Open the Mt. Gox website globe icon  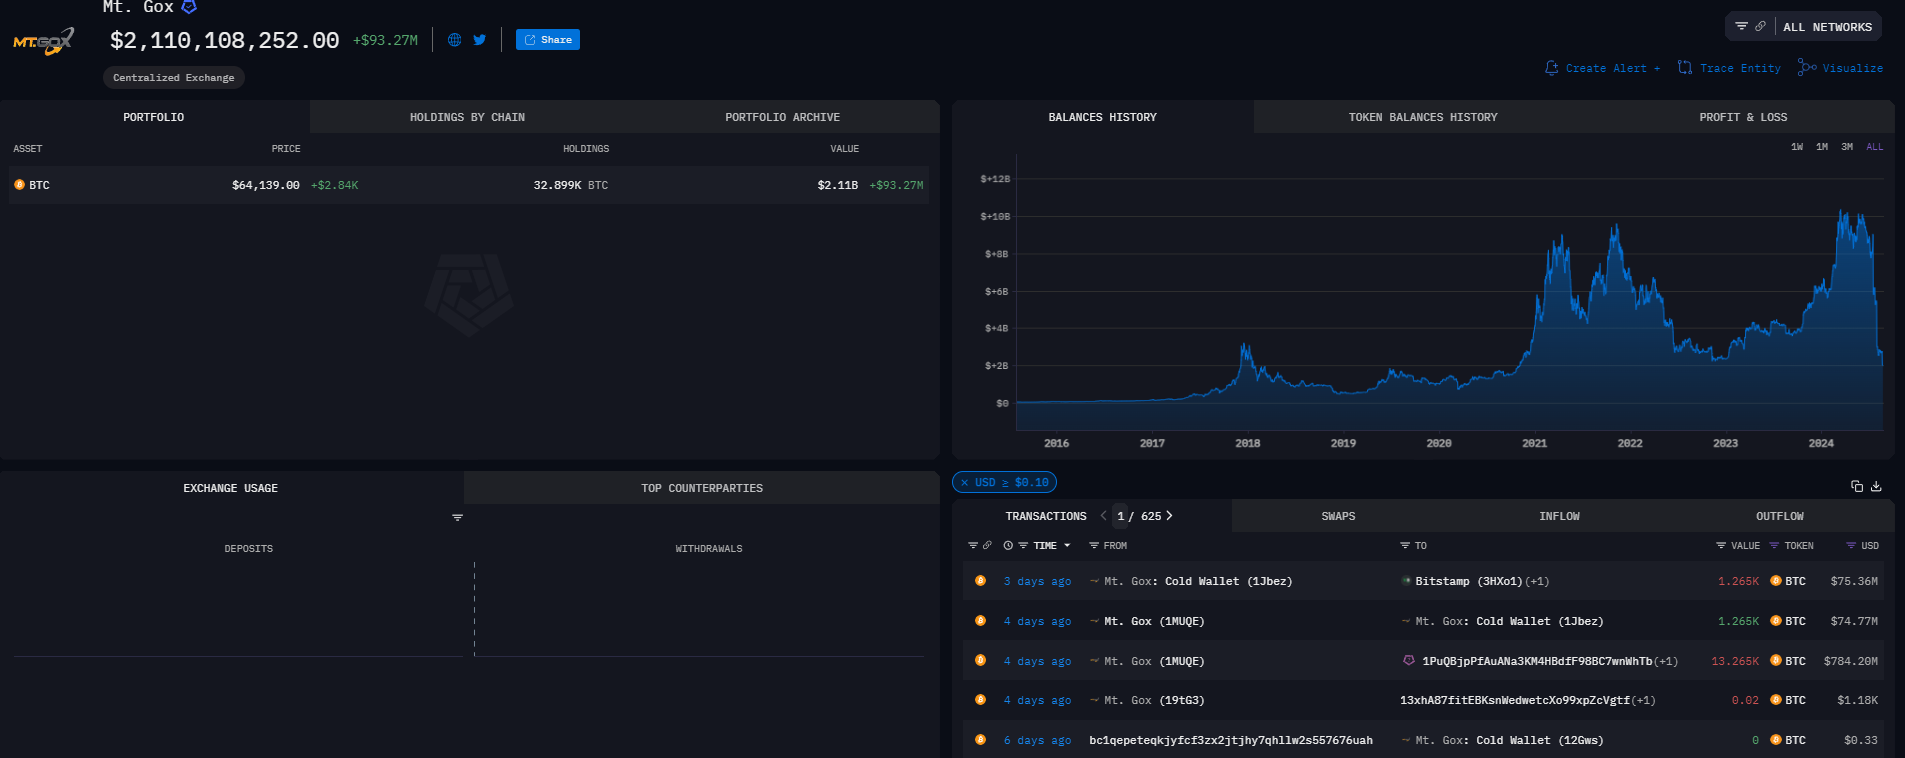tap(454, 40)
